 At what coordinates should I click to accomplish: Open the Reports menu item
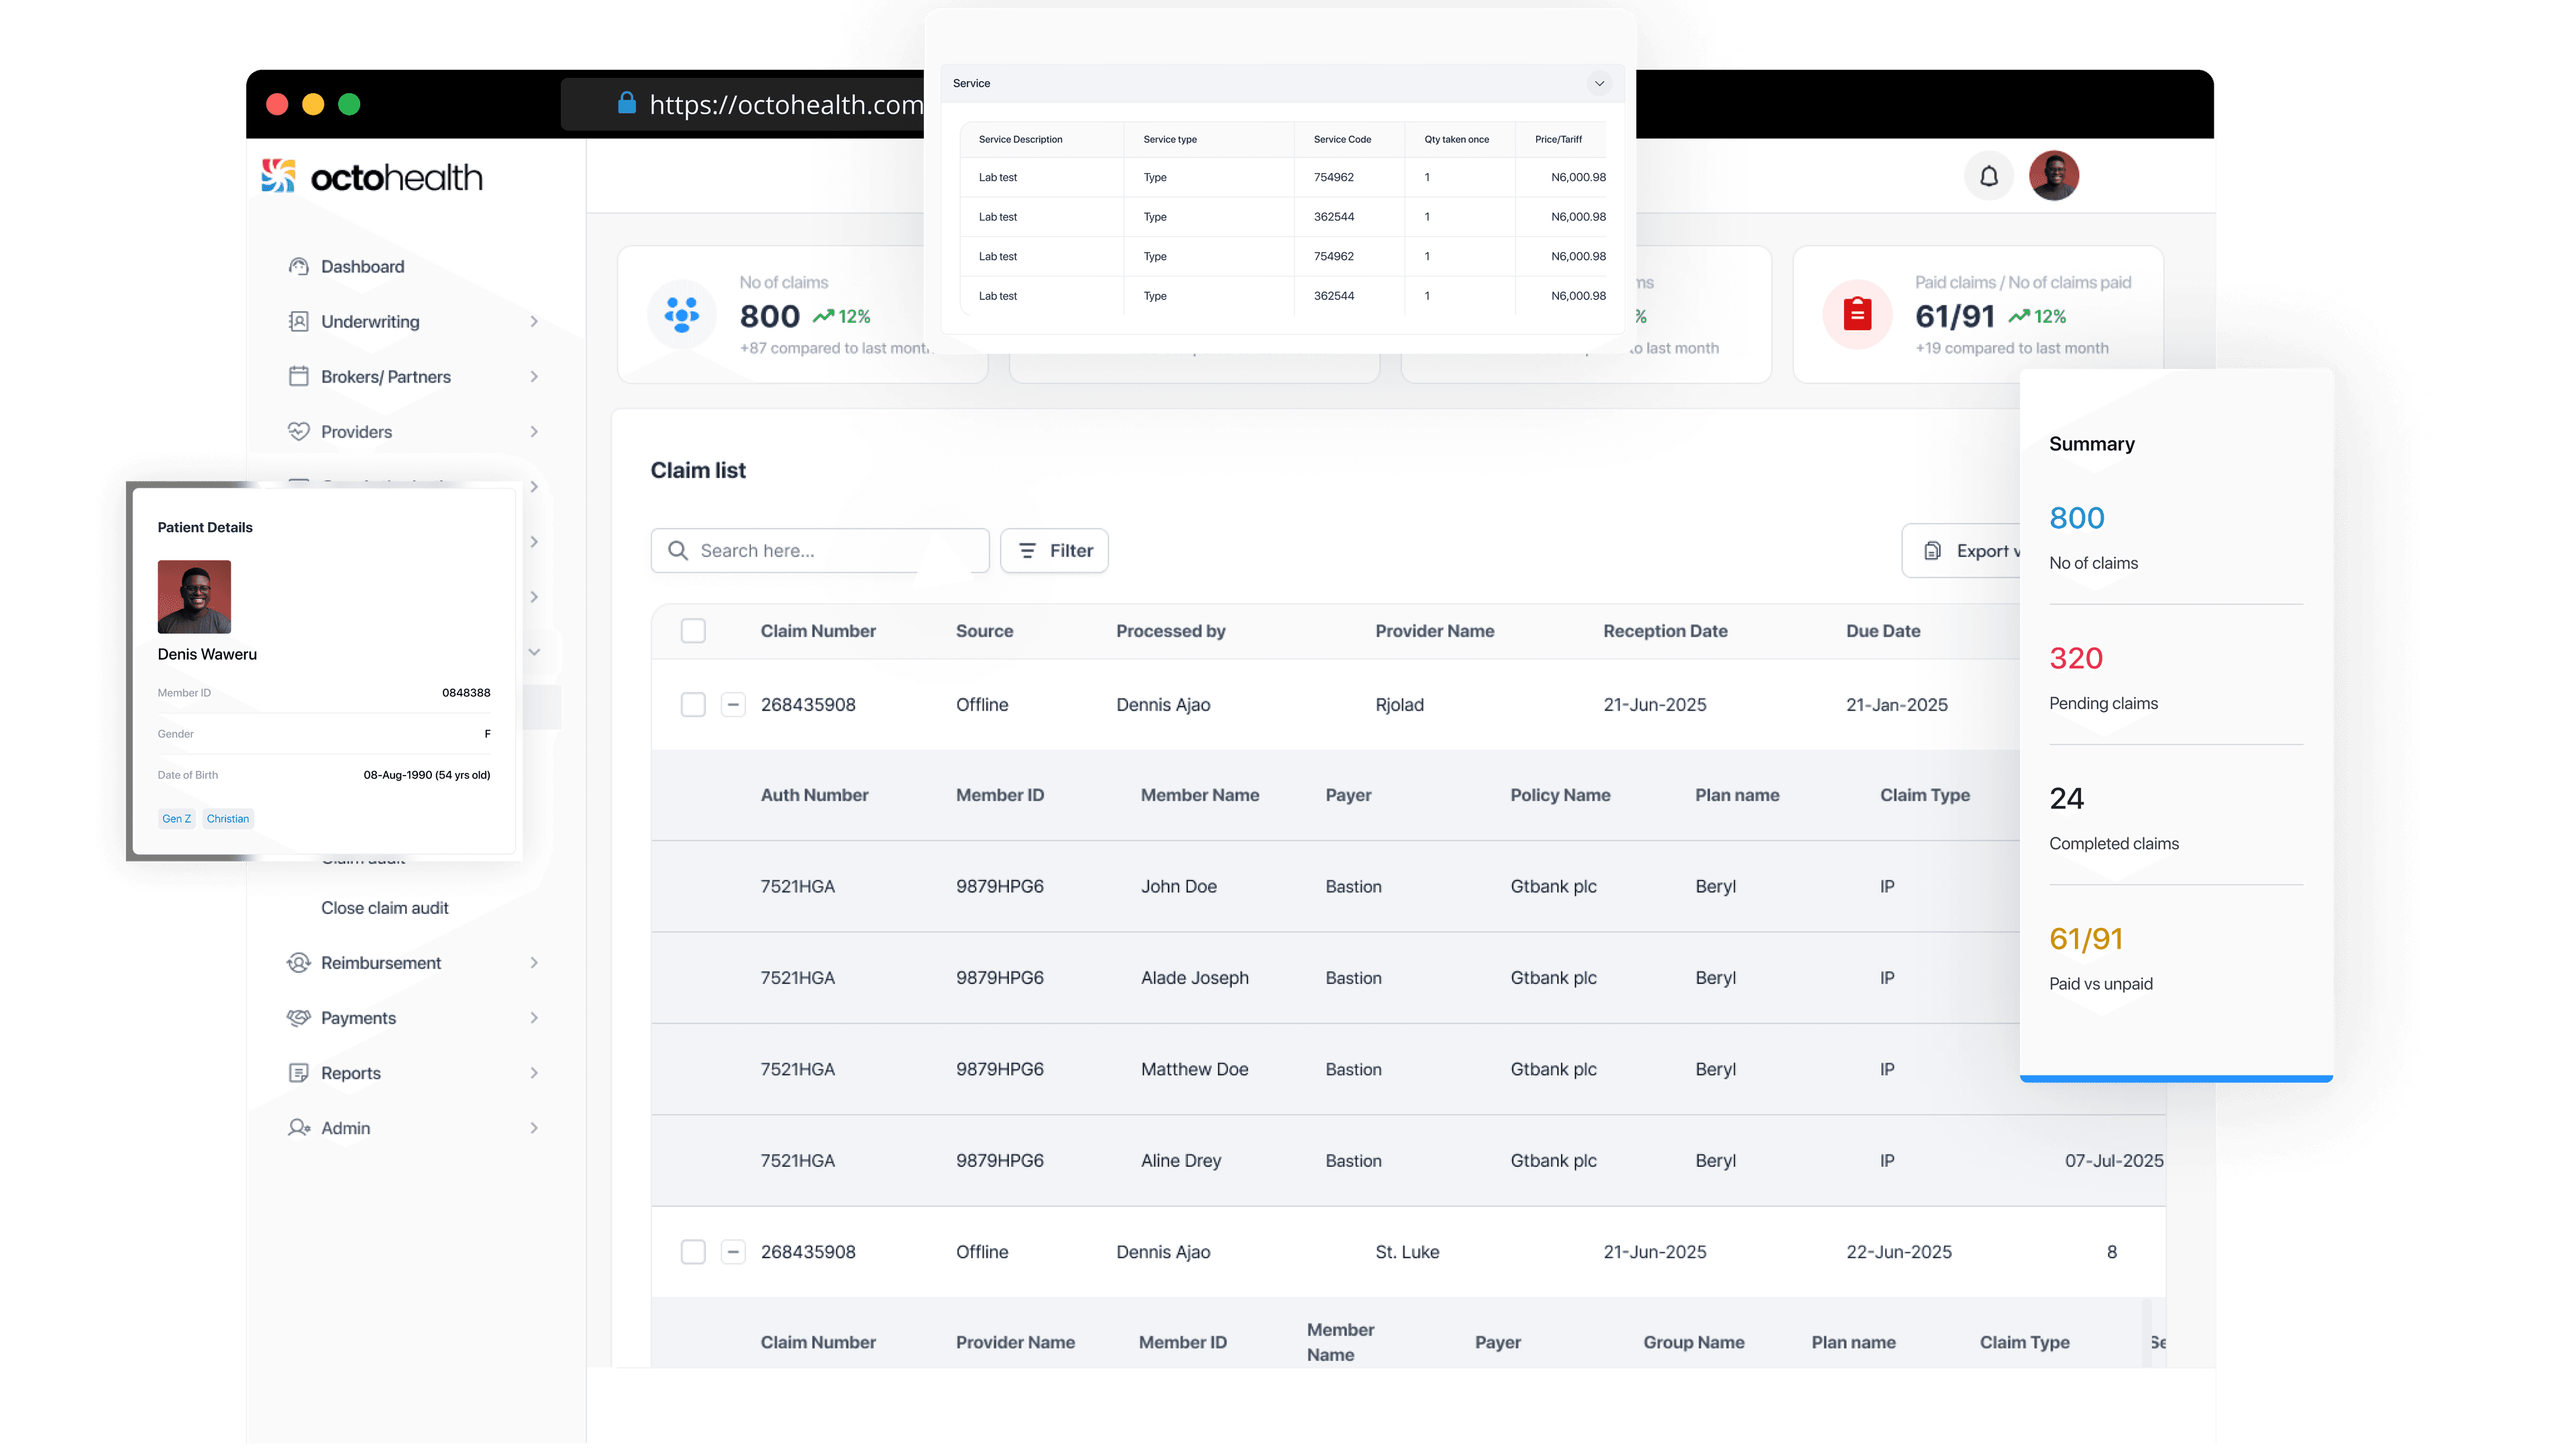pos(351,1072)
